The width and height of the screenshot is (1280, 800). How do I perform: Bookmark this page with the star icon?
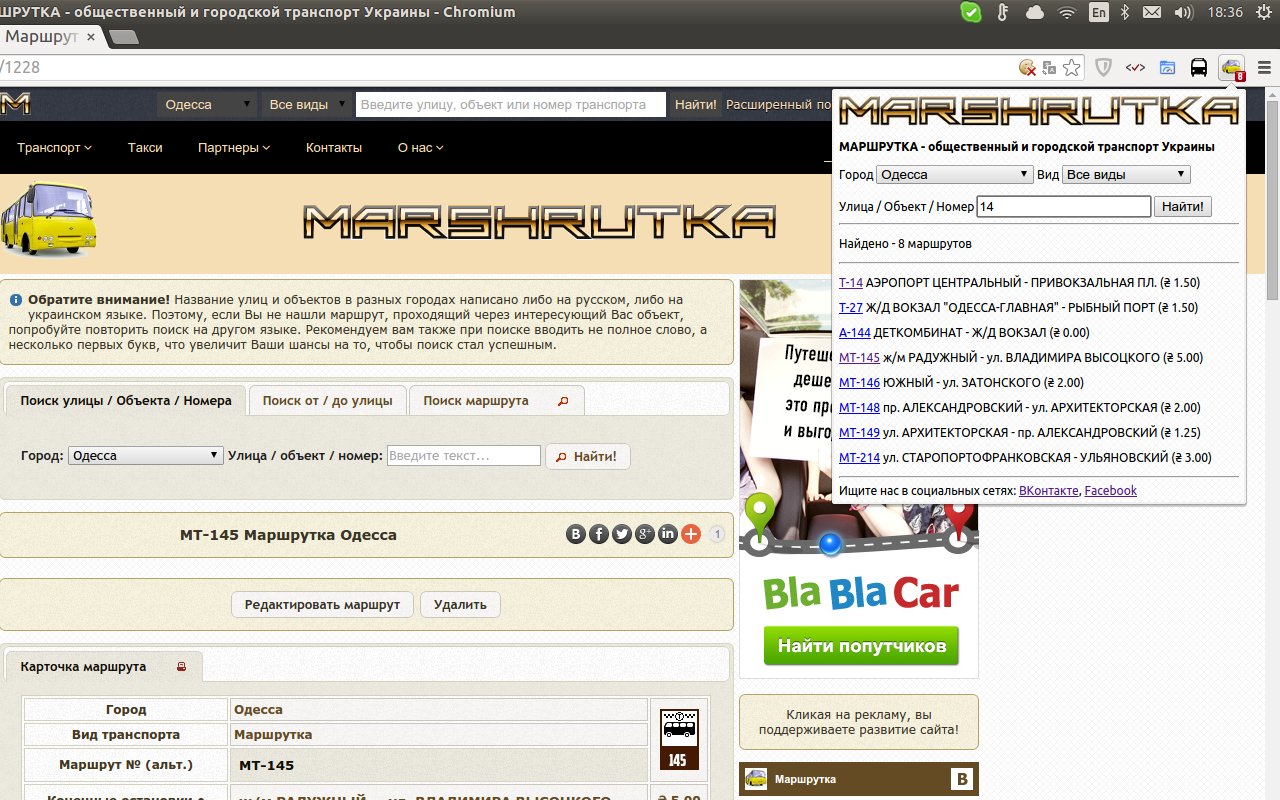coord(1071,68)
